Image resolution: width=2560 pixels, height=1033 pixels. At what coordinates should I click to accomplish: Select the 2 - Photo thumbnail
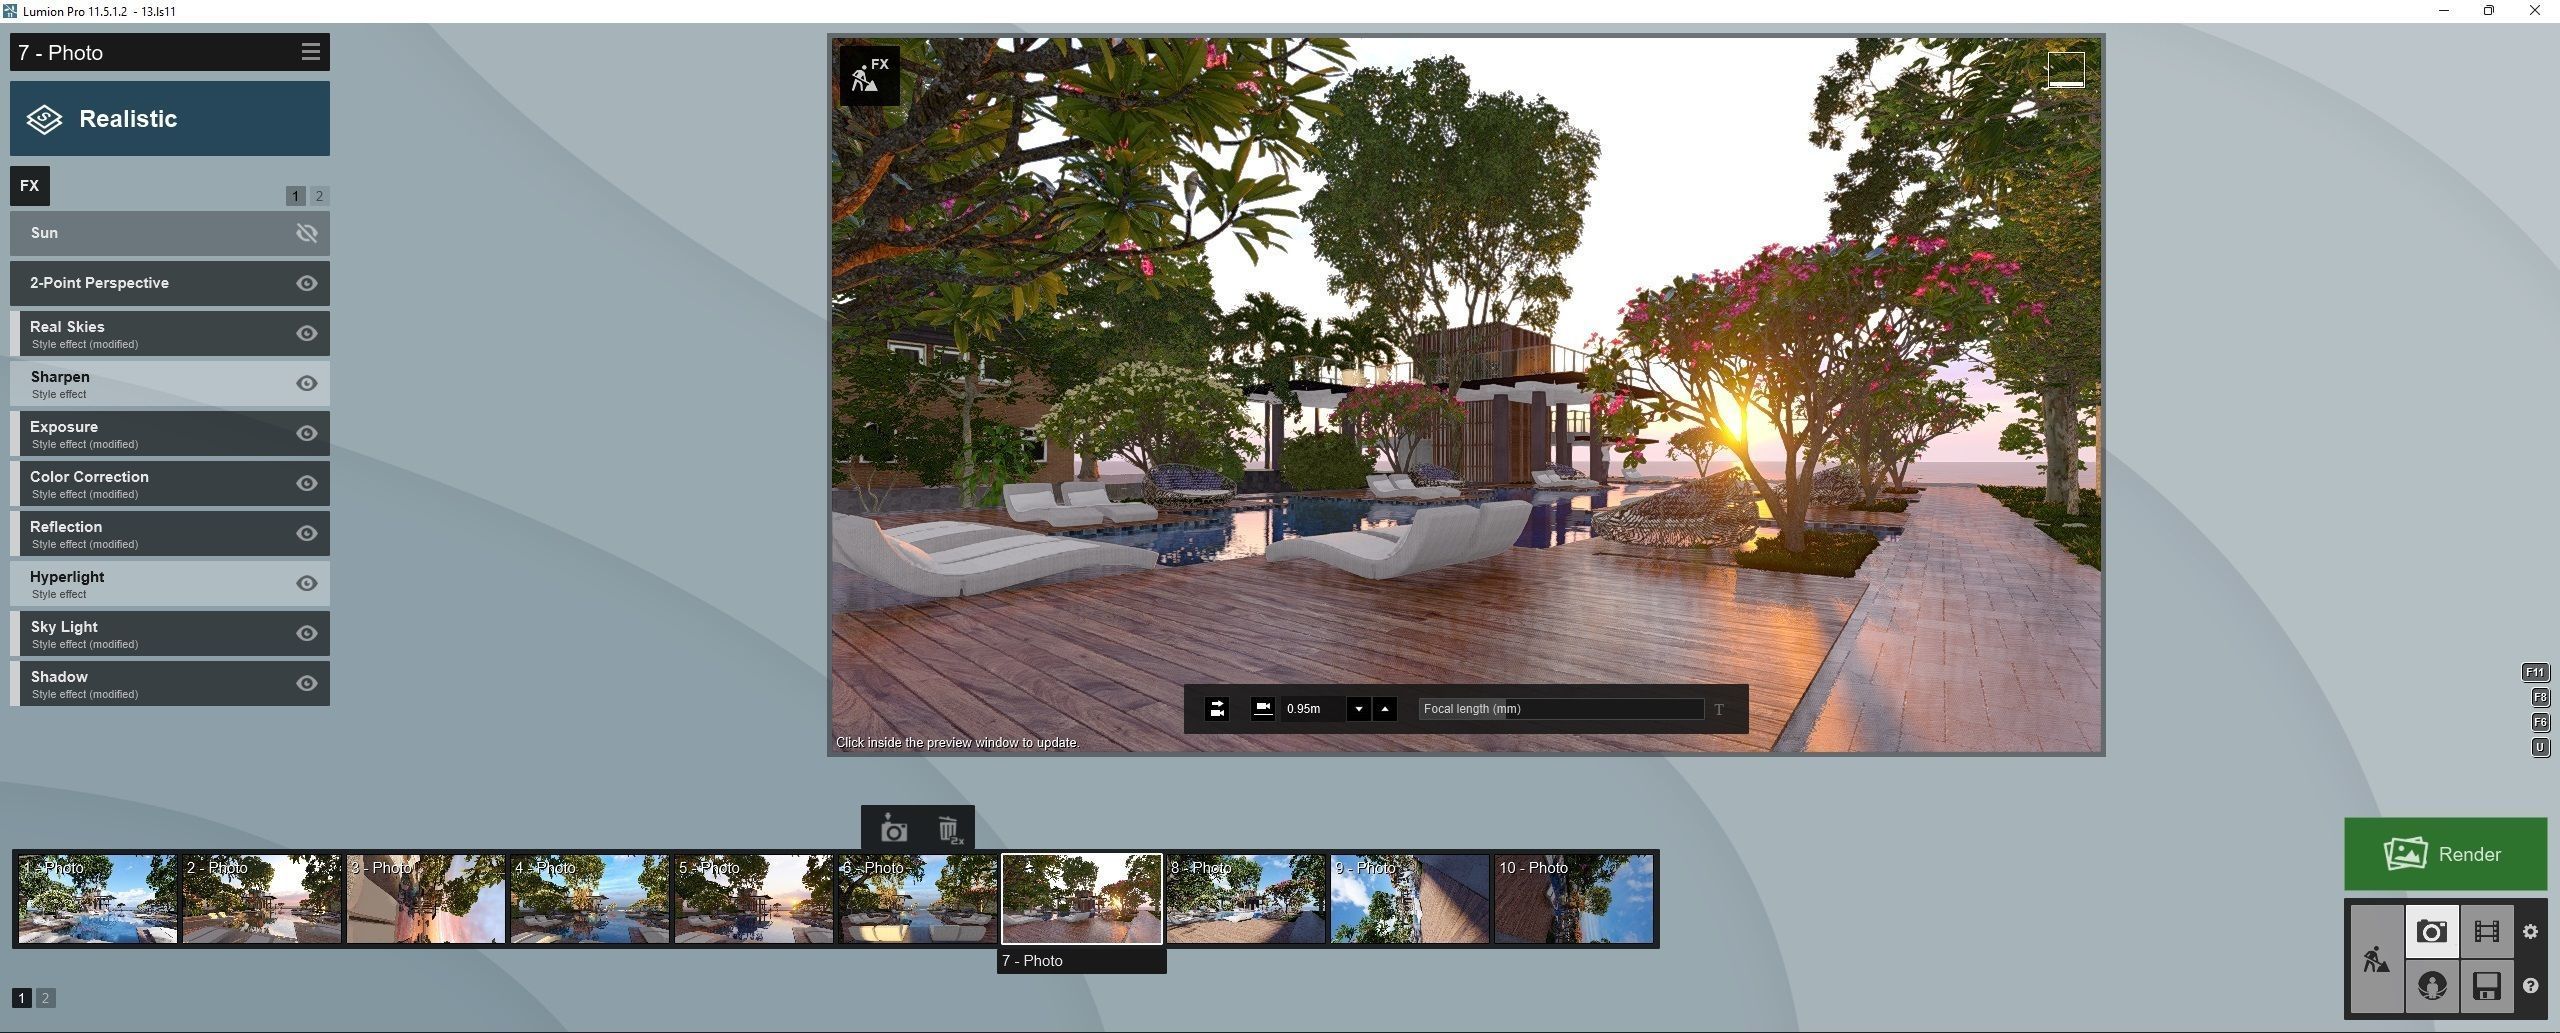click(x=262, y=899)
